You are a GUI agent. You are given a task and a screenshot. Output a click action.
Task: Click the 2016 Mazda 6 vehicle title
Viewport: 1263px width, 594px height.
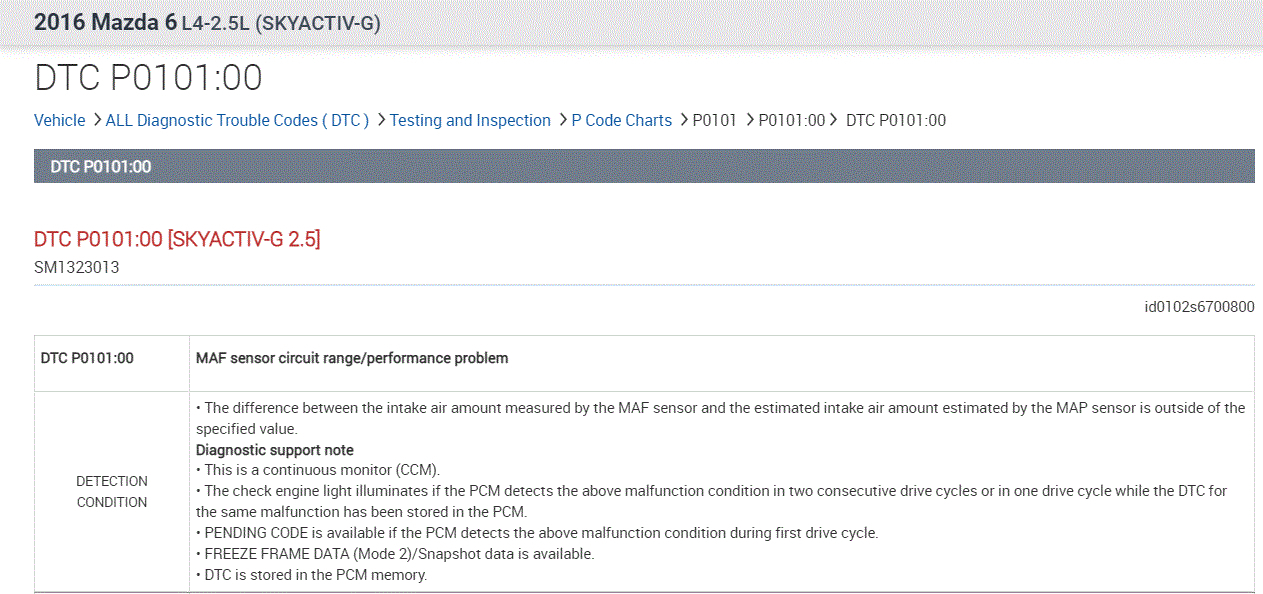[x=105, y=22]
